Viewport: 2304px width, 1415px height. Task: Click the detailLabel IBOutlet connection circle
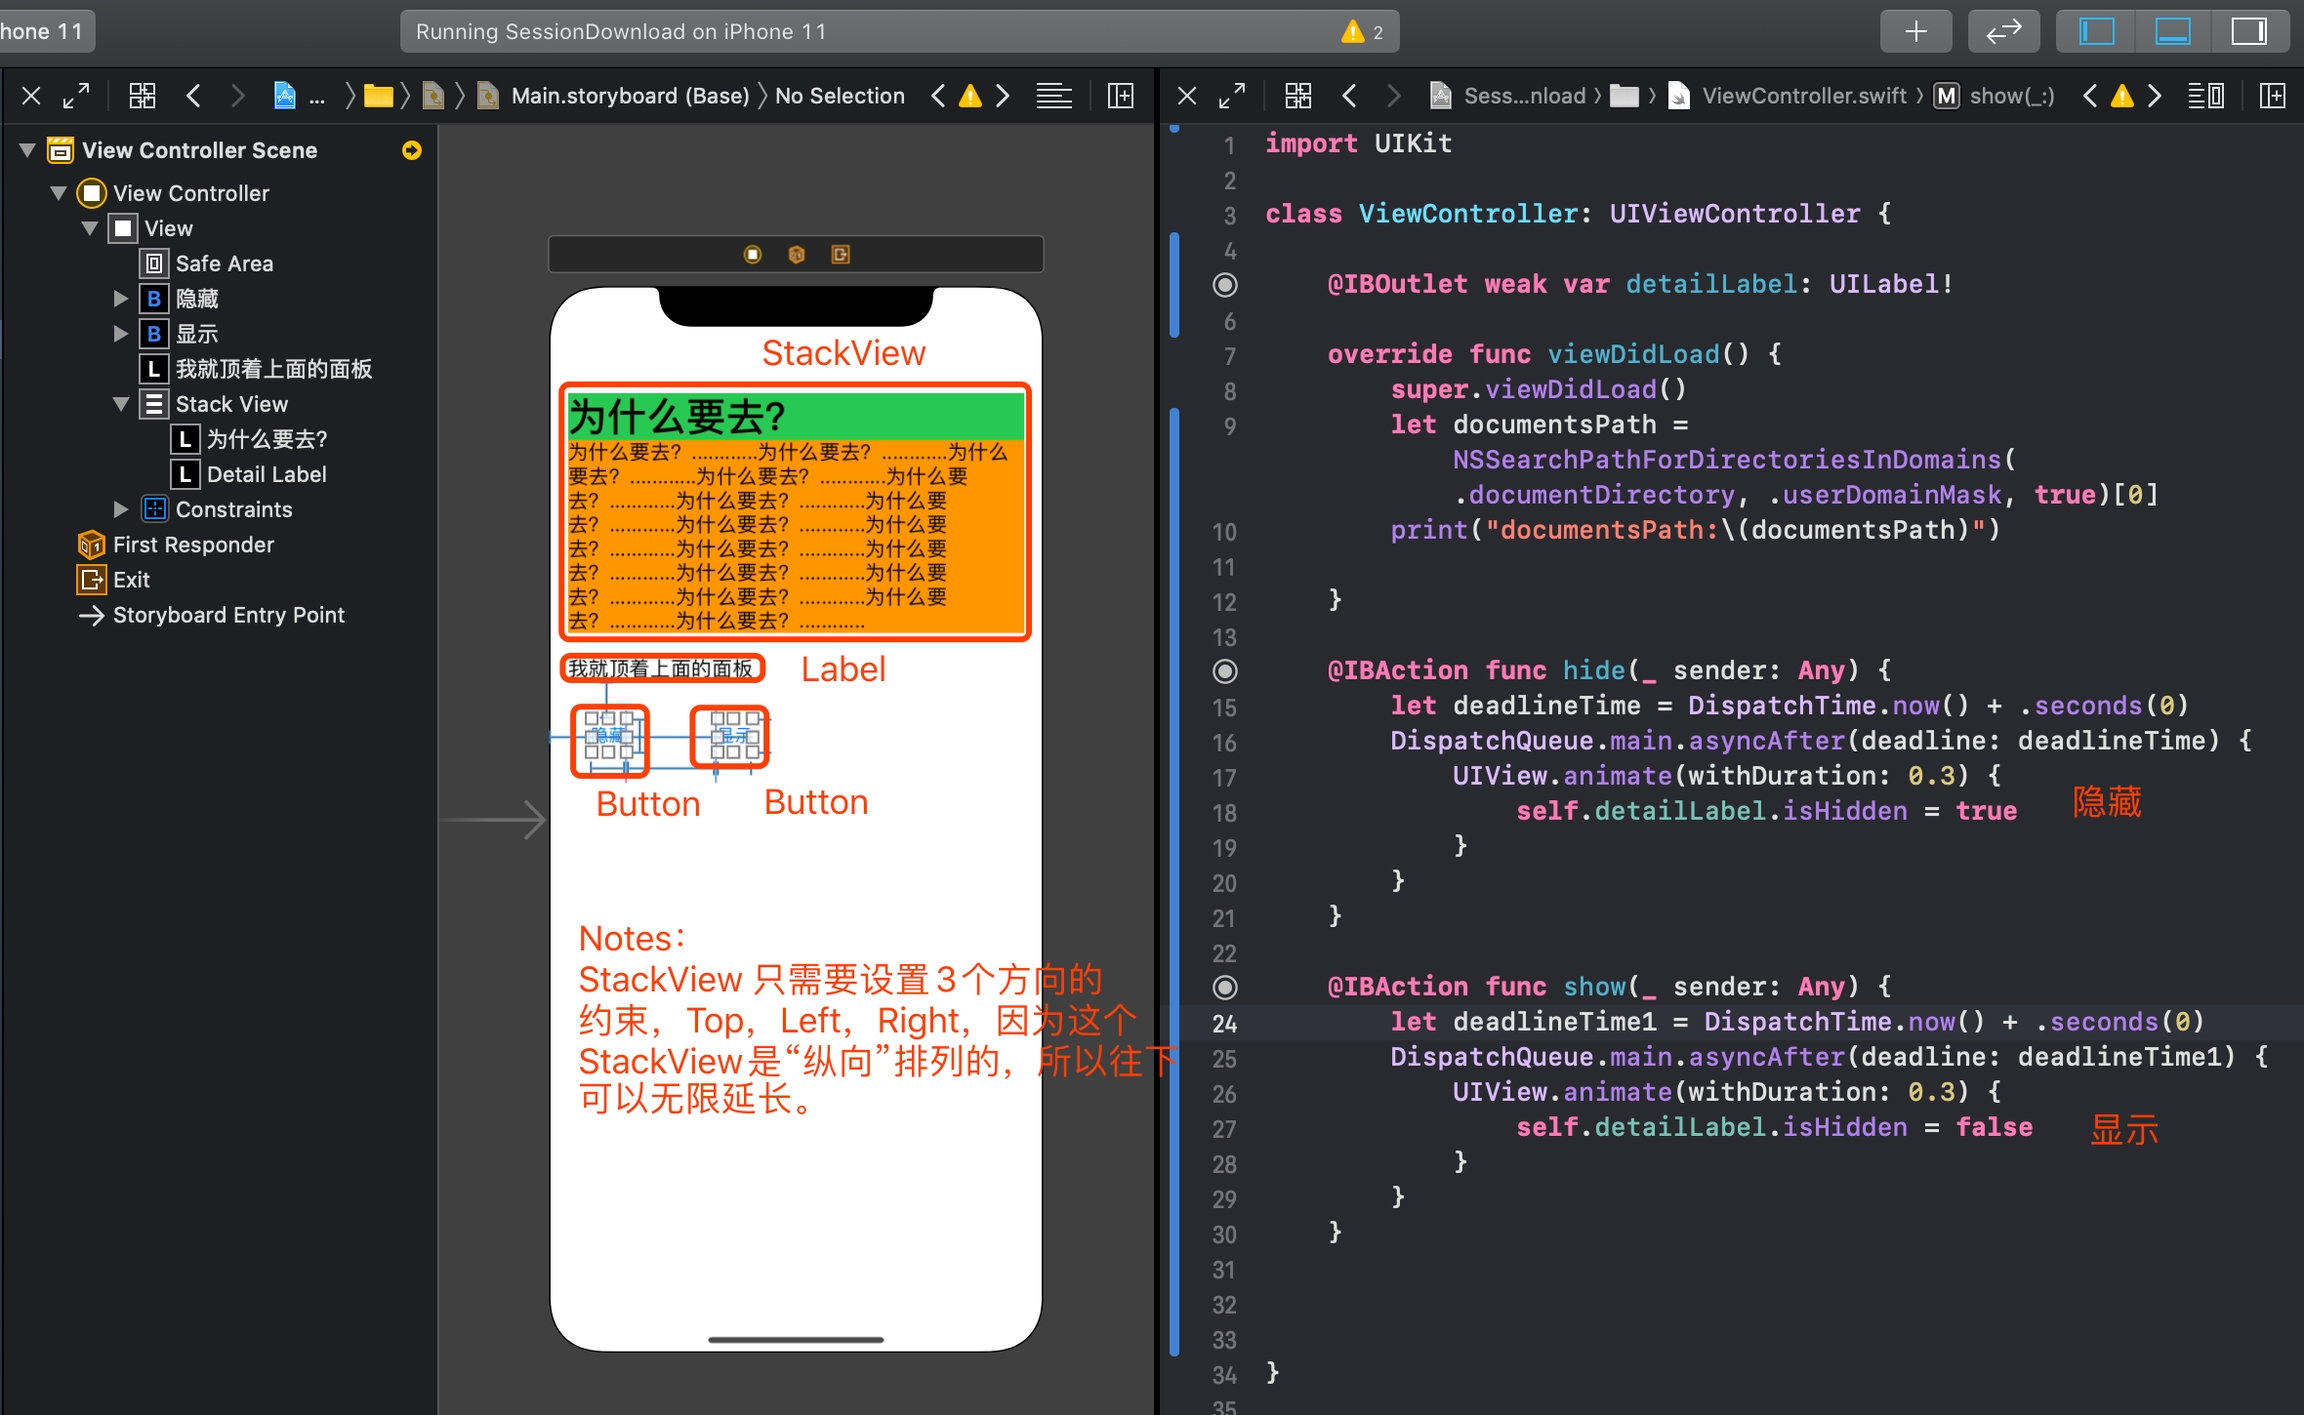tap(1225, 285)
